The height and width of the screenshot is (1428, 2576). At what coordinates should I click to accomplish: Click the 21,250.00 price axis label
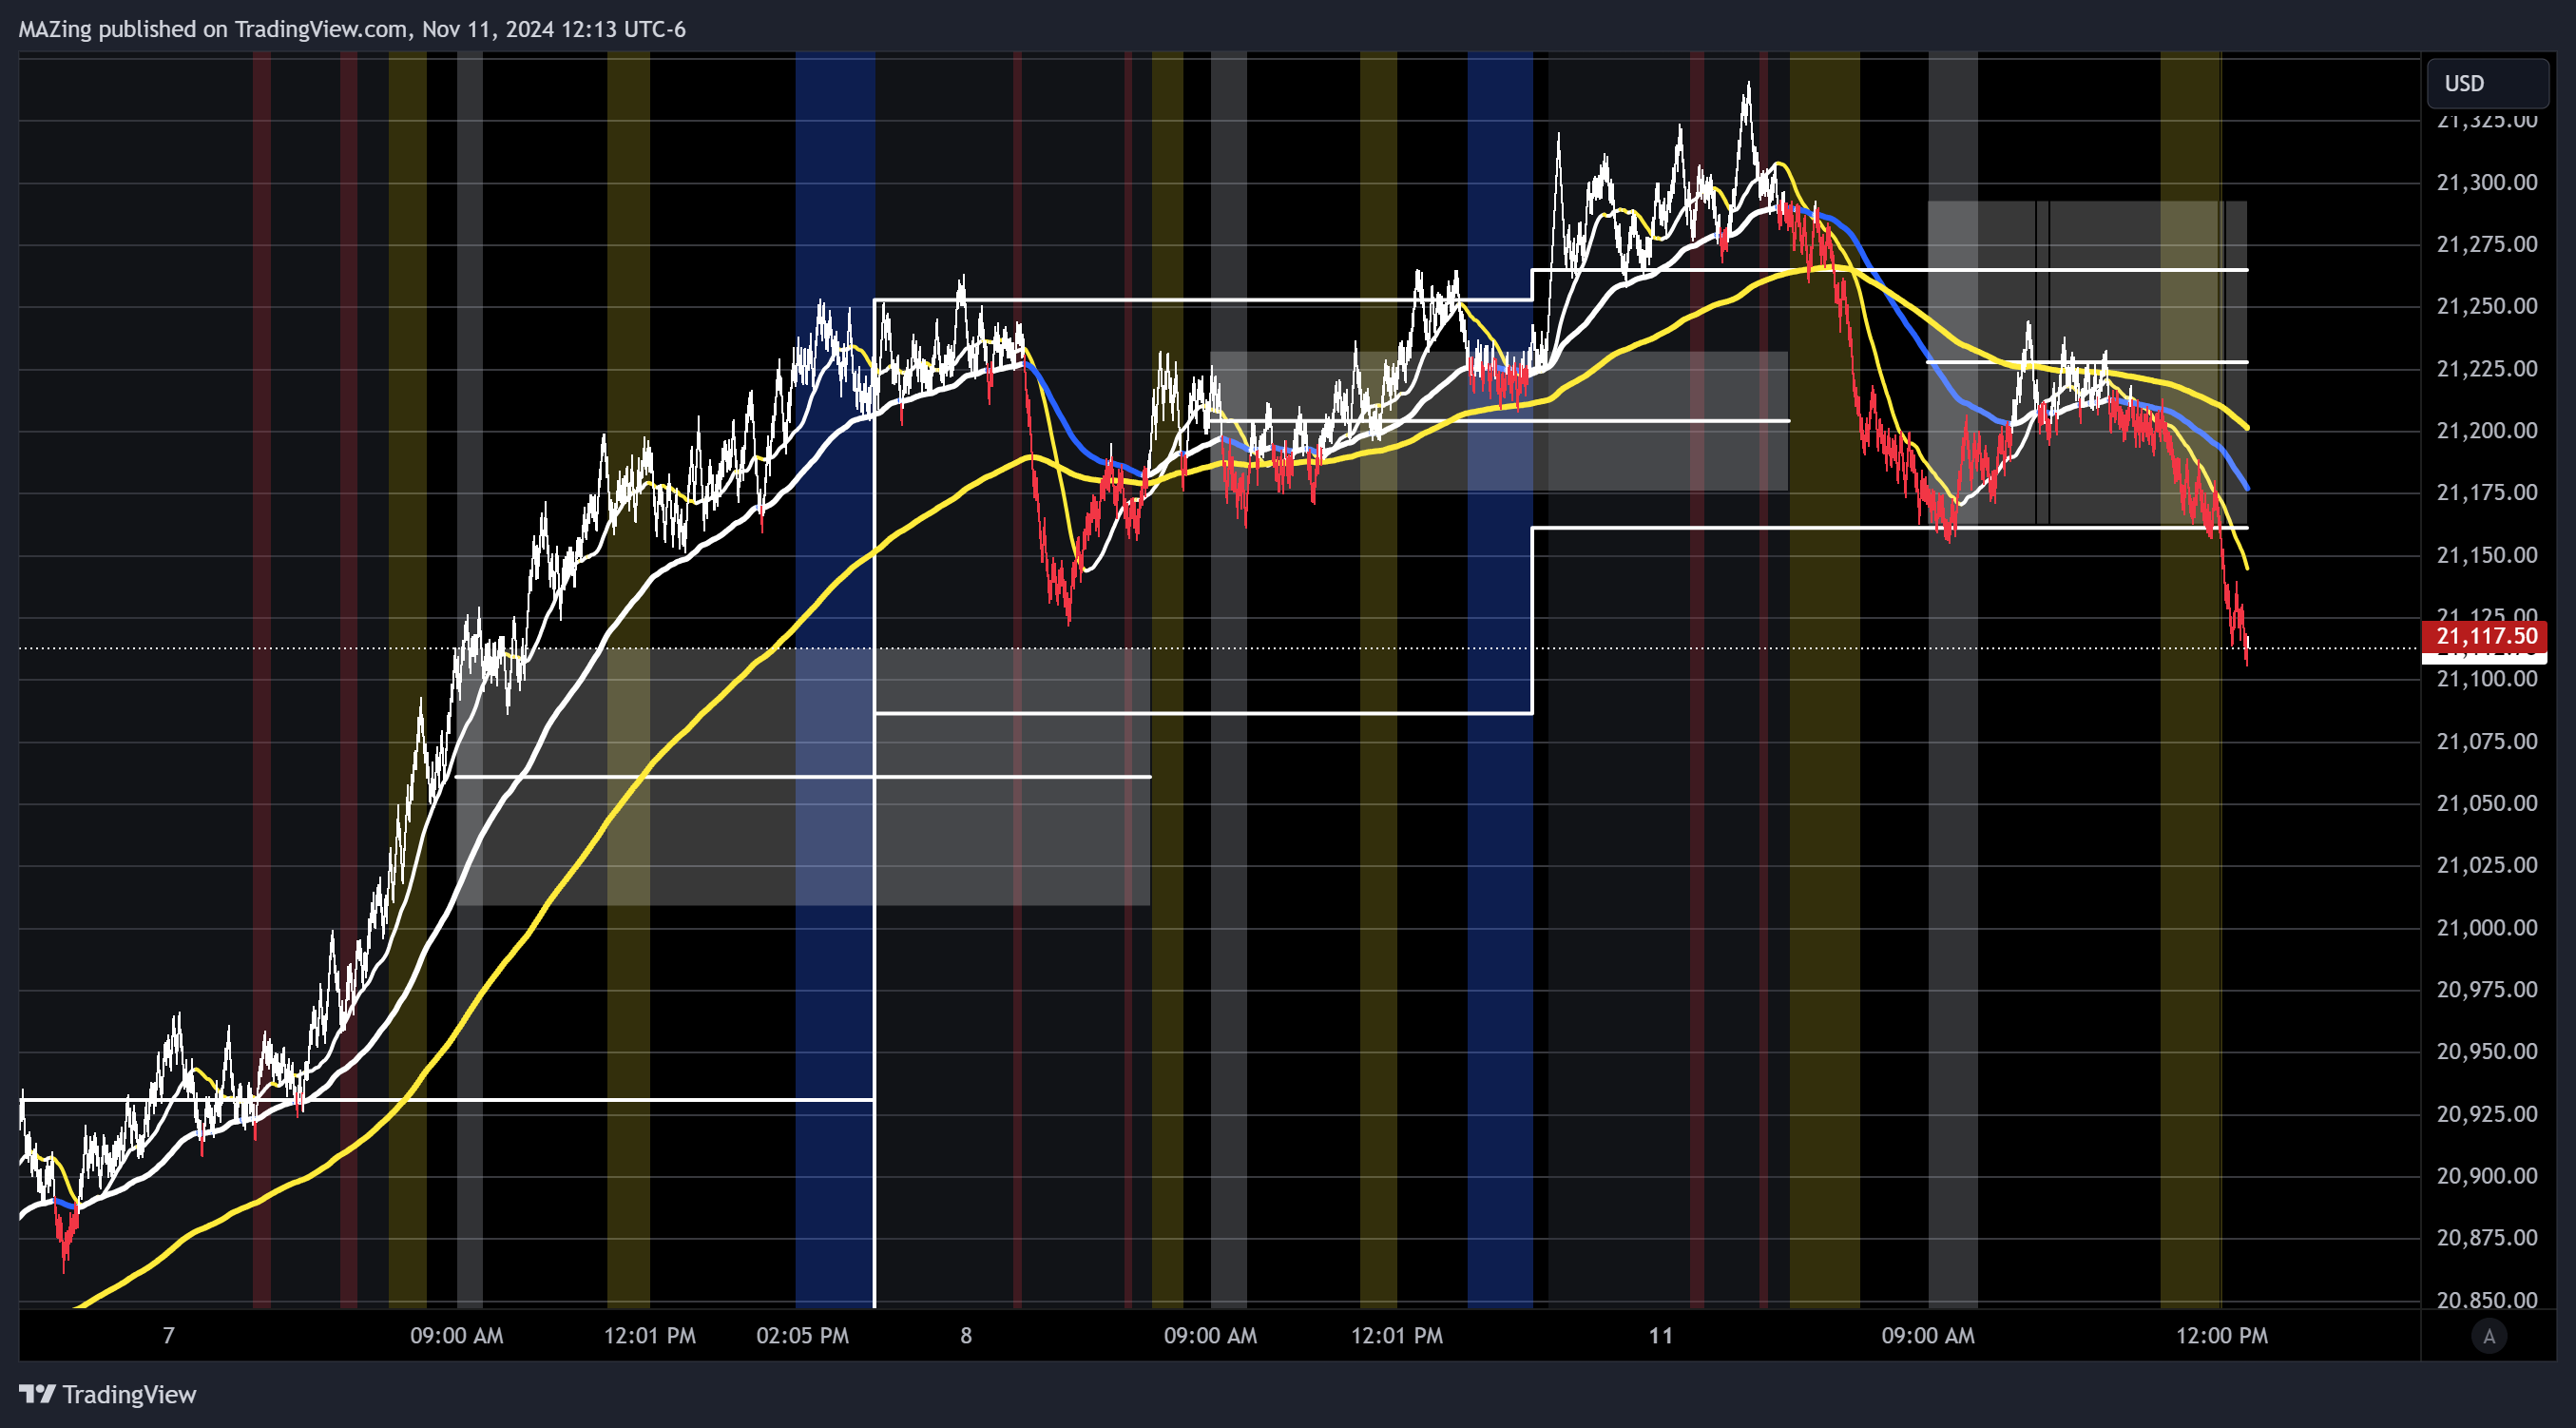pos(2486,306)
